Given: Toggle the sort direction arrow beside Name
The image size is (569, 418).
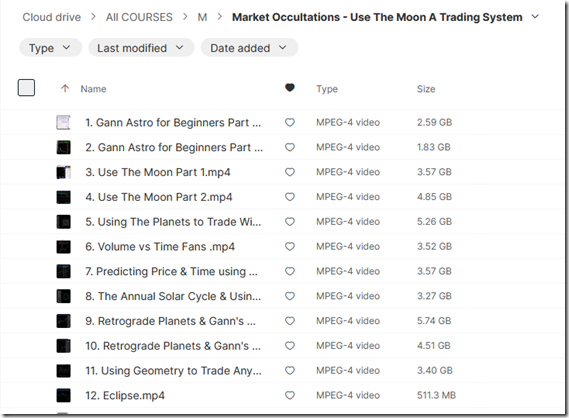Looking at the screenshot, I should pyautogui.click(x=65, y=89).
